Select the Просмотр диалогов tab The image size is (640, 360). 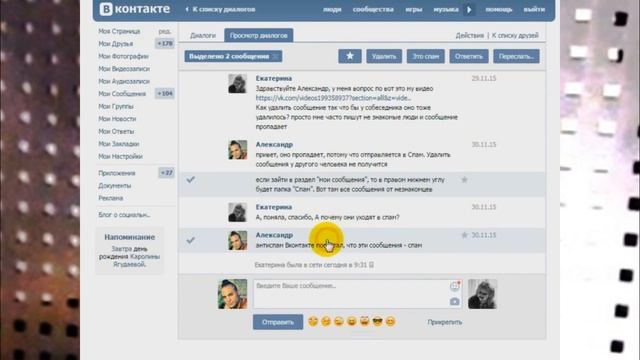tap(259, 36)
